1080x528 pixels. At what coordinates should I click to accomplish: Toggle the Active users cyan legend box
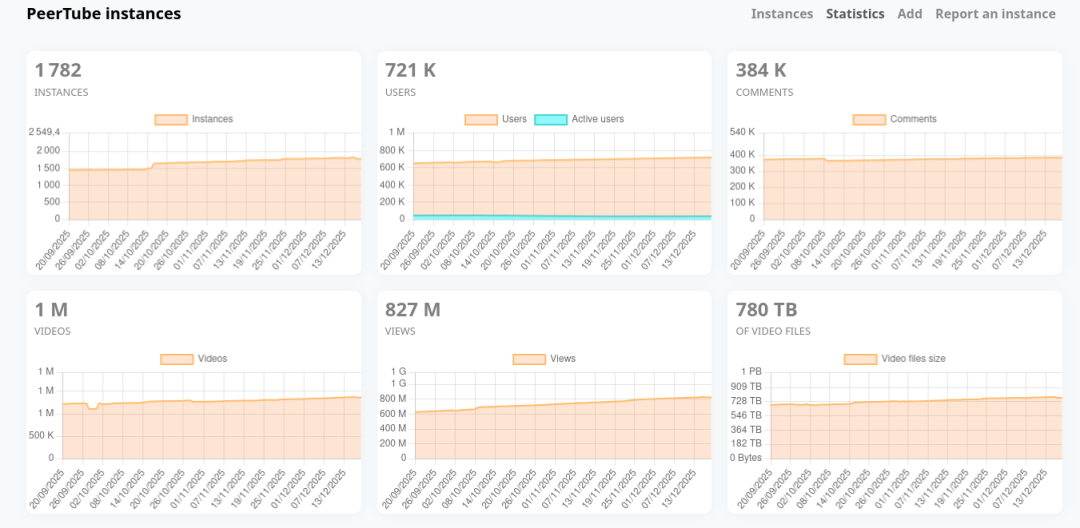pos(551,120)
